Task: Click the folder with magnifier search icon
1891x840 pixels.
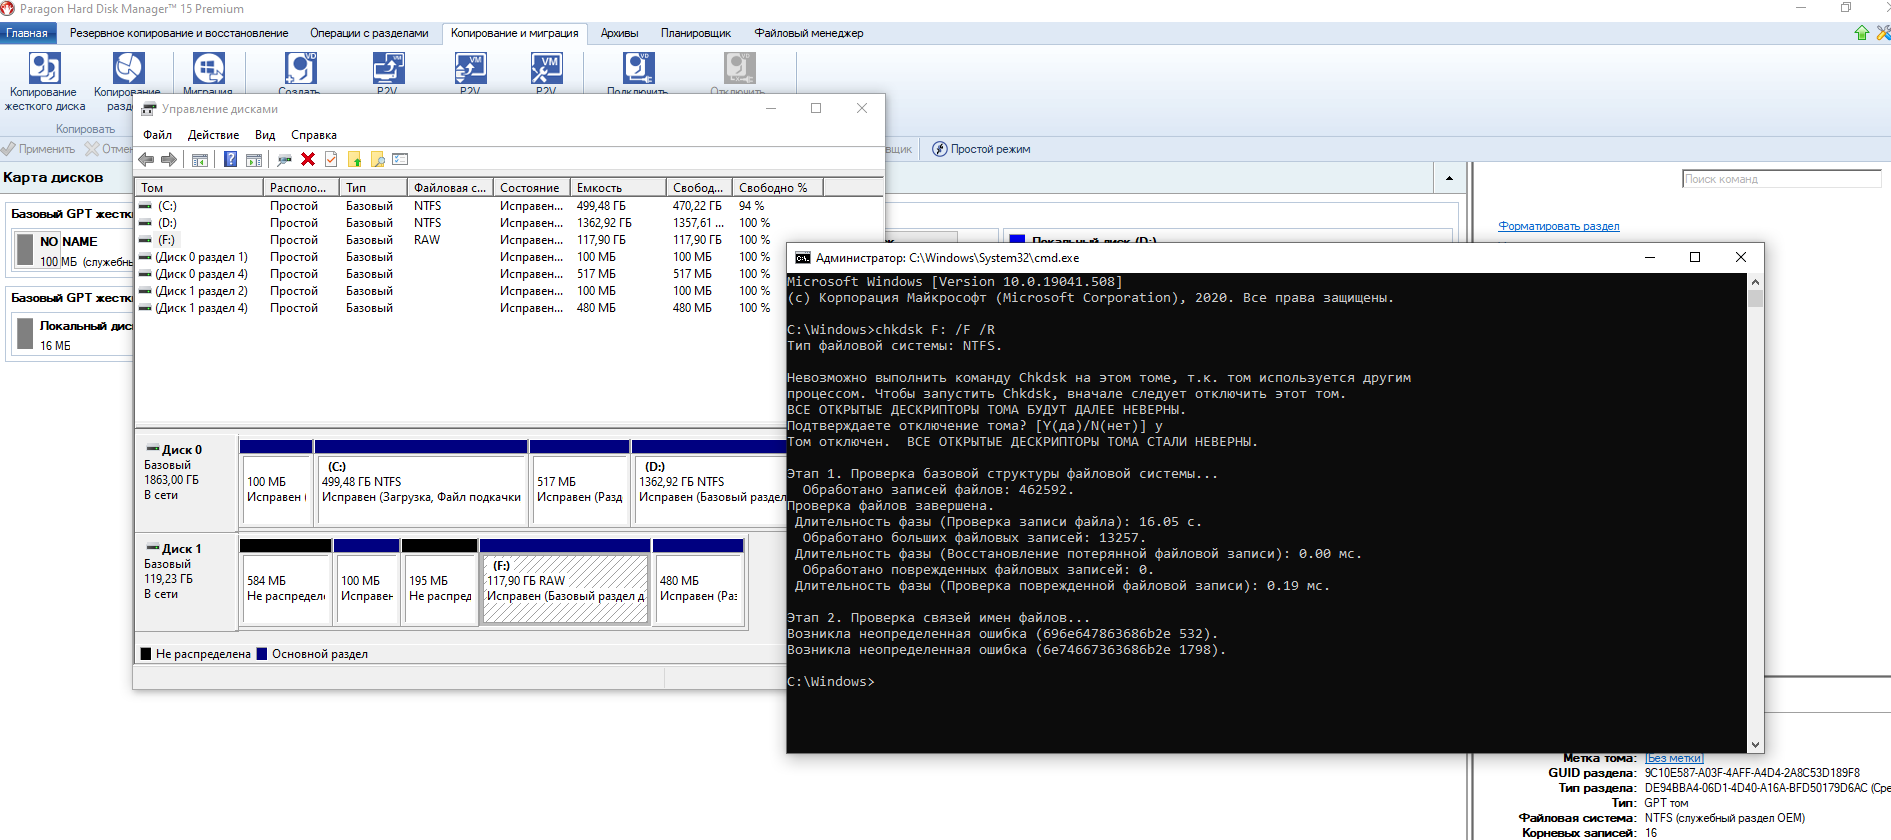Action: point(377,160)
